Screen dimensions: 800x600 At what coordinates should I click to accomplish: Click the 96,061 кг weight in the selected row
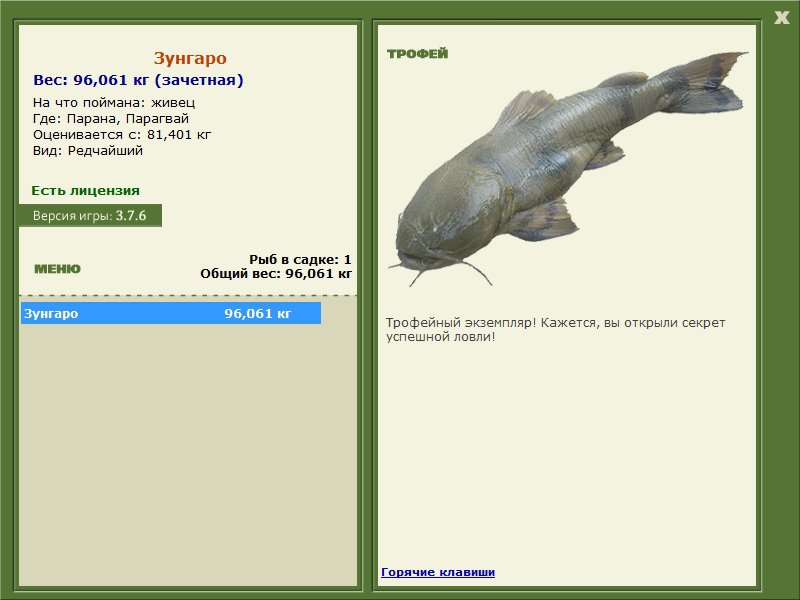click(x=258, y=313)
